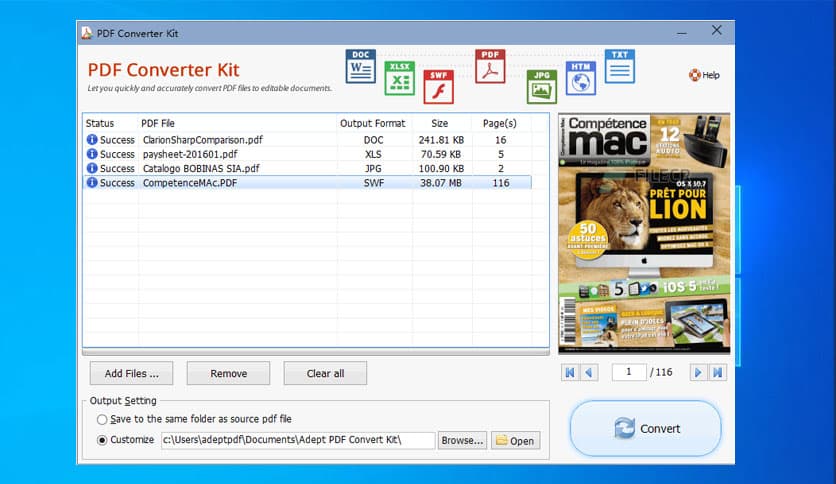Click the JPG output format cell
836x484 pixels.
click(373, 168)
